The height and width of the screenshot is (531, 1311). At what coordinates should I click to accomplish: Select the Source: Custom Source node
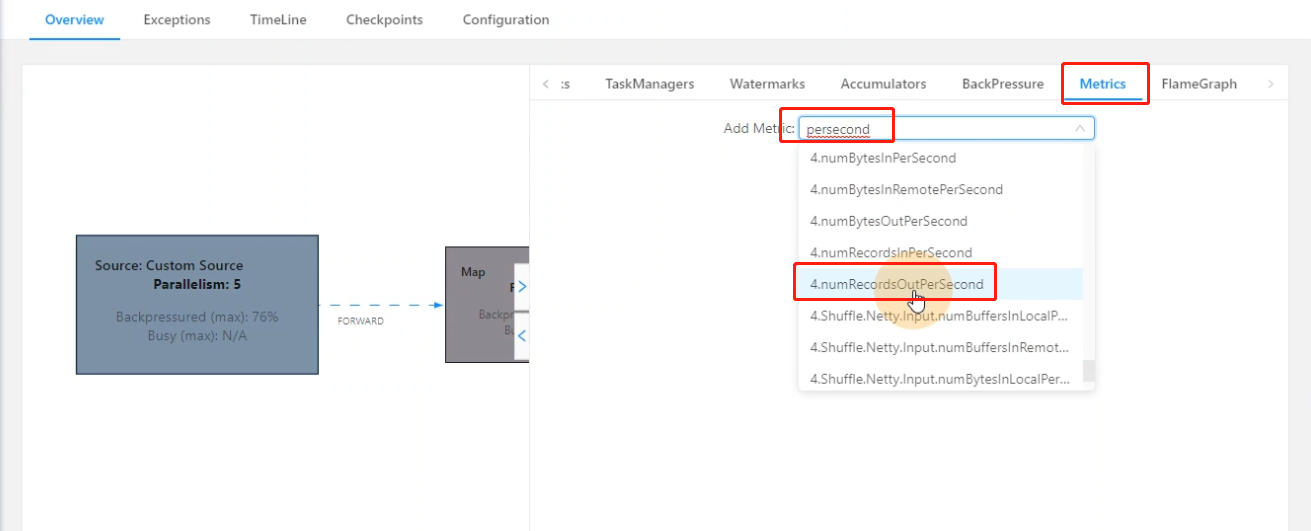coord(197,305)
